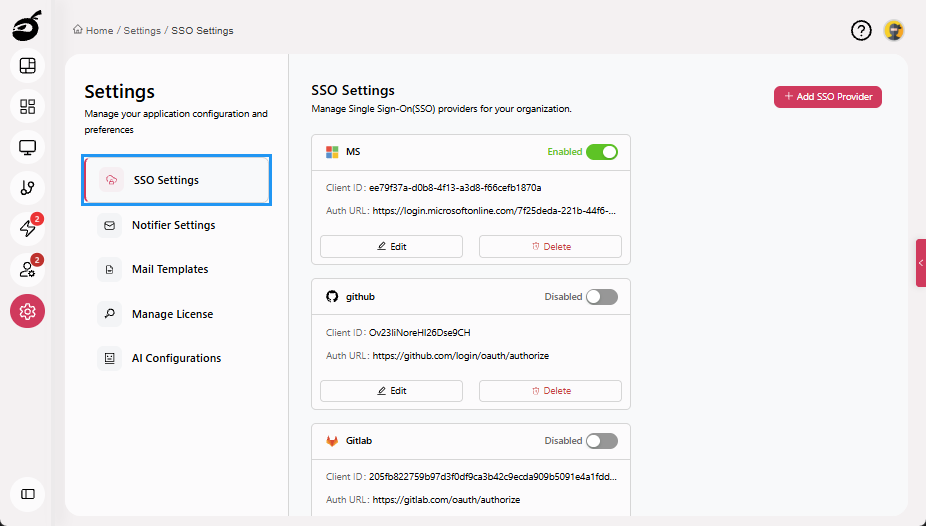Click Gitlab Client ID value
This screenshot has width=926, height=526.
point(493,477)
